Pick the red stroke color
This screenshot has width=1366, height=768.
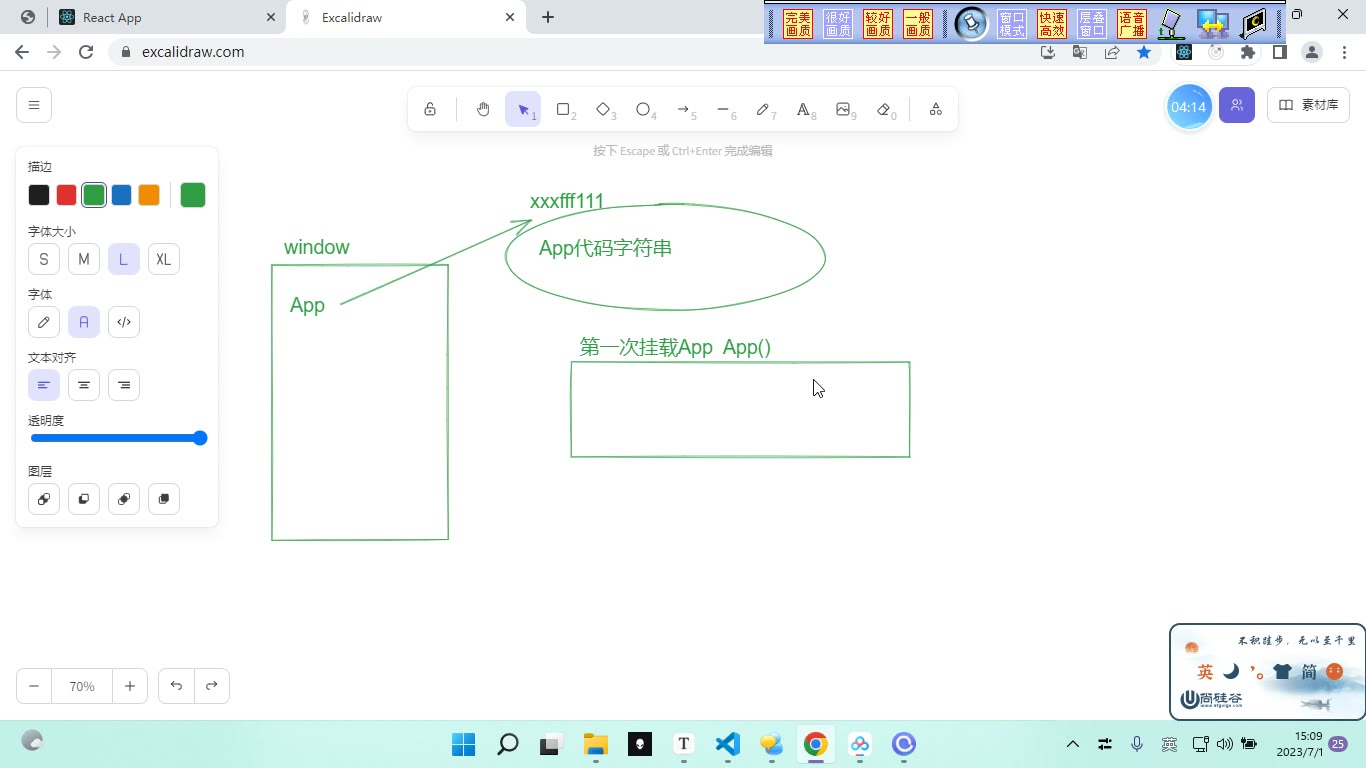(x=66, y=195)
